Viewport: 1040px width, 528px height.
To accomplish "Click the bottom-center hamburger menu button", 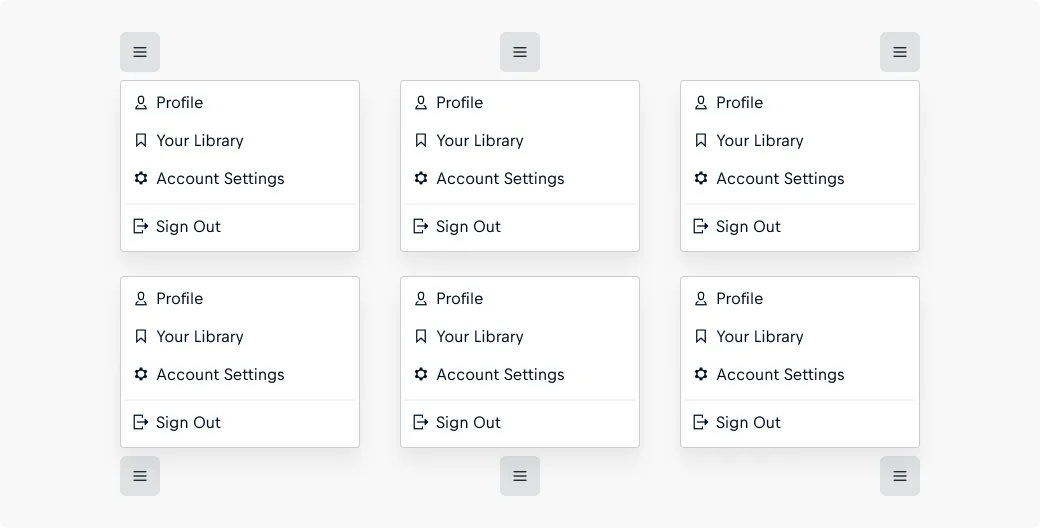I will (x=520, y=476).
